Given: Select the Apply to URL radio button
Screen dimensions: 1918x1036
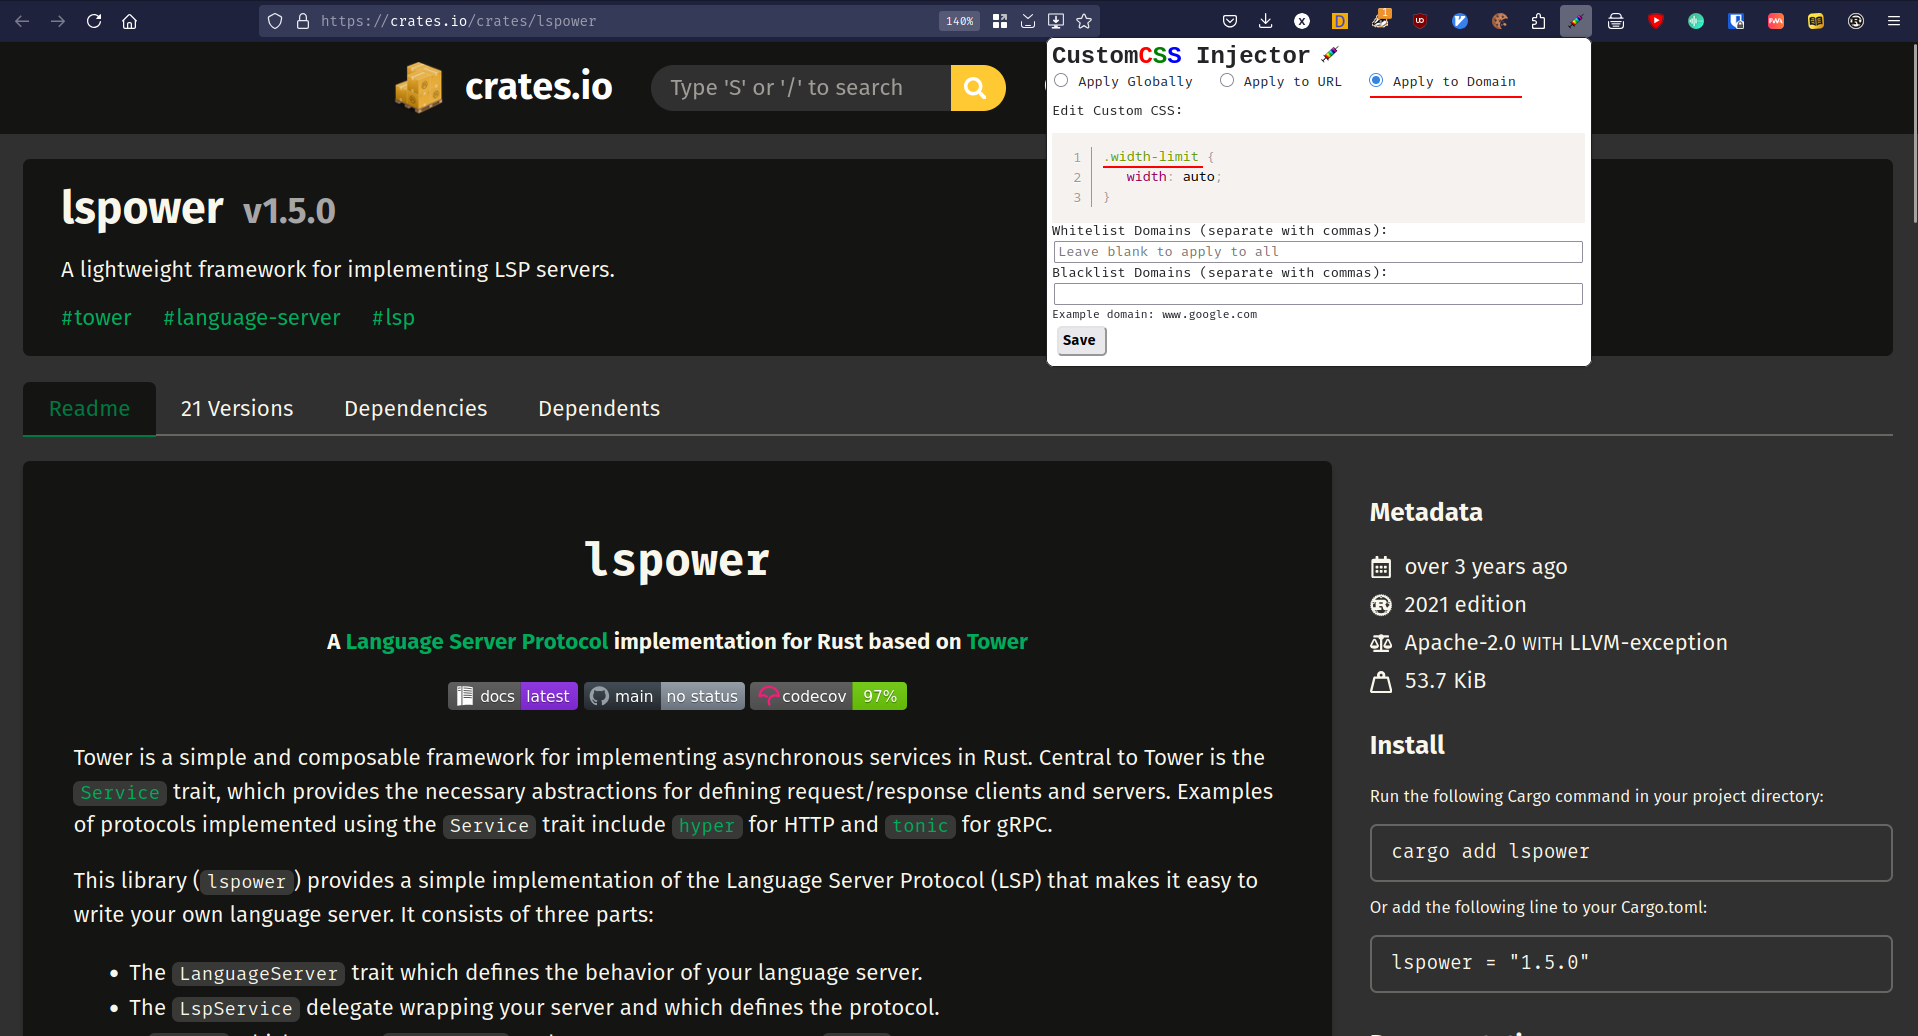Looking at the screenshot, I should [1227, 81].
